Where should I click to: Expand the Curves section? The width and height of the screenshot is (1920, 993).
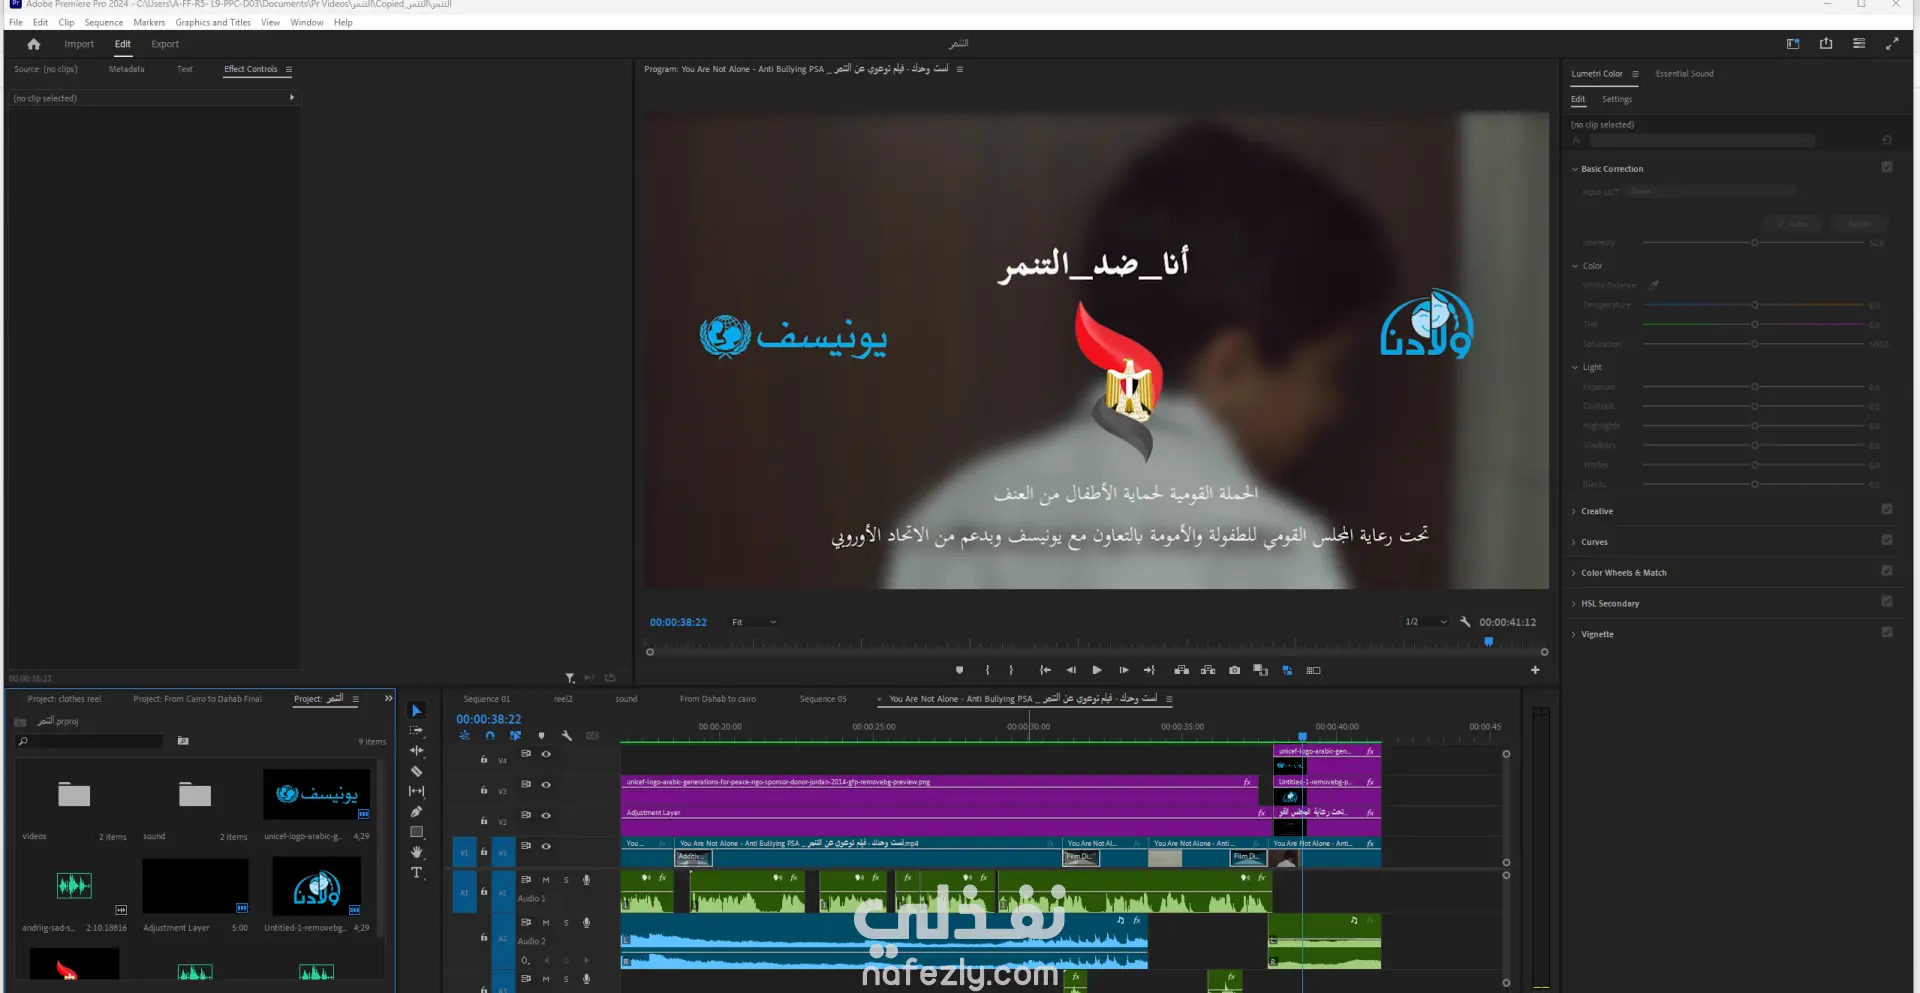pos(1574,543)
